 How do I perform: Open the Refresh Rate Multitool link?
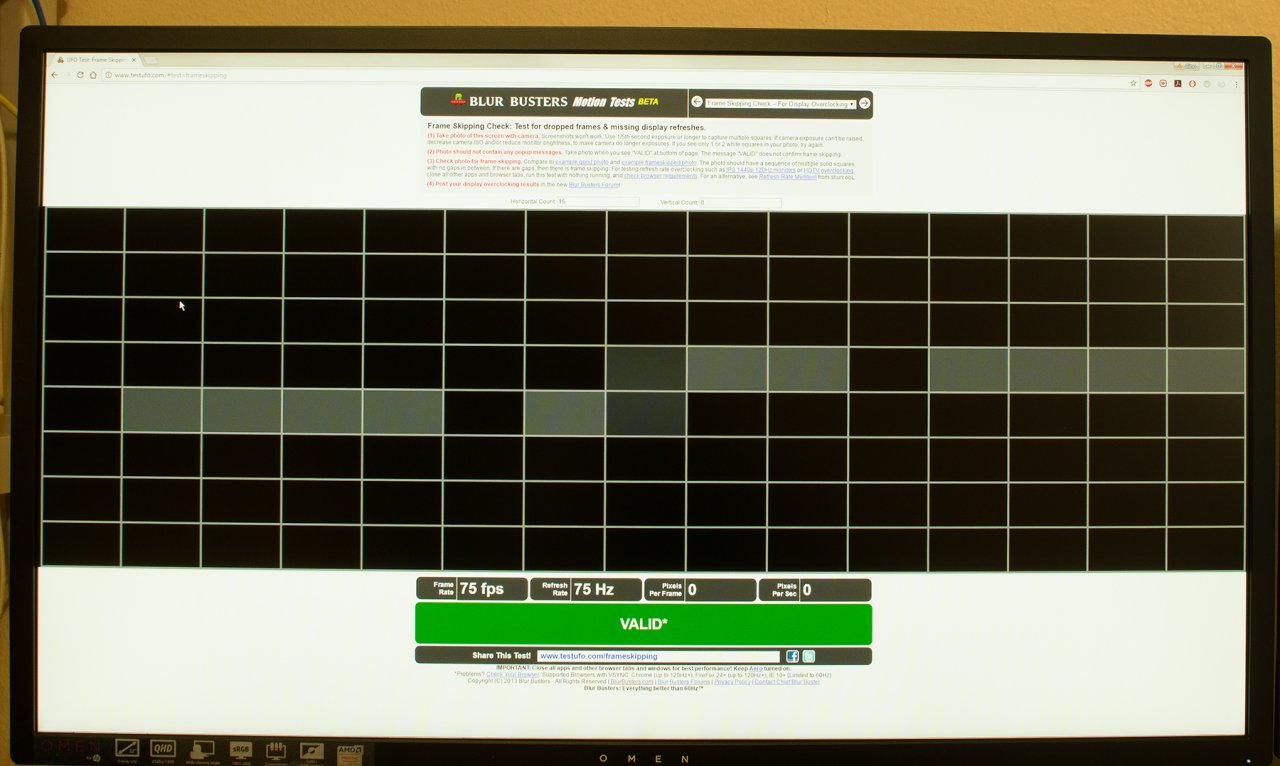pyautogui.click(x=788, y=176)
